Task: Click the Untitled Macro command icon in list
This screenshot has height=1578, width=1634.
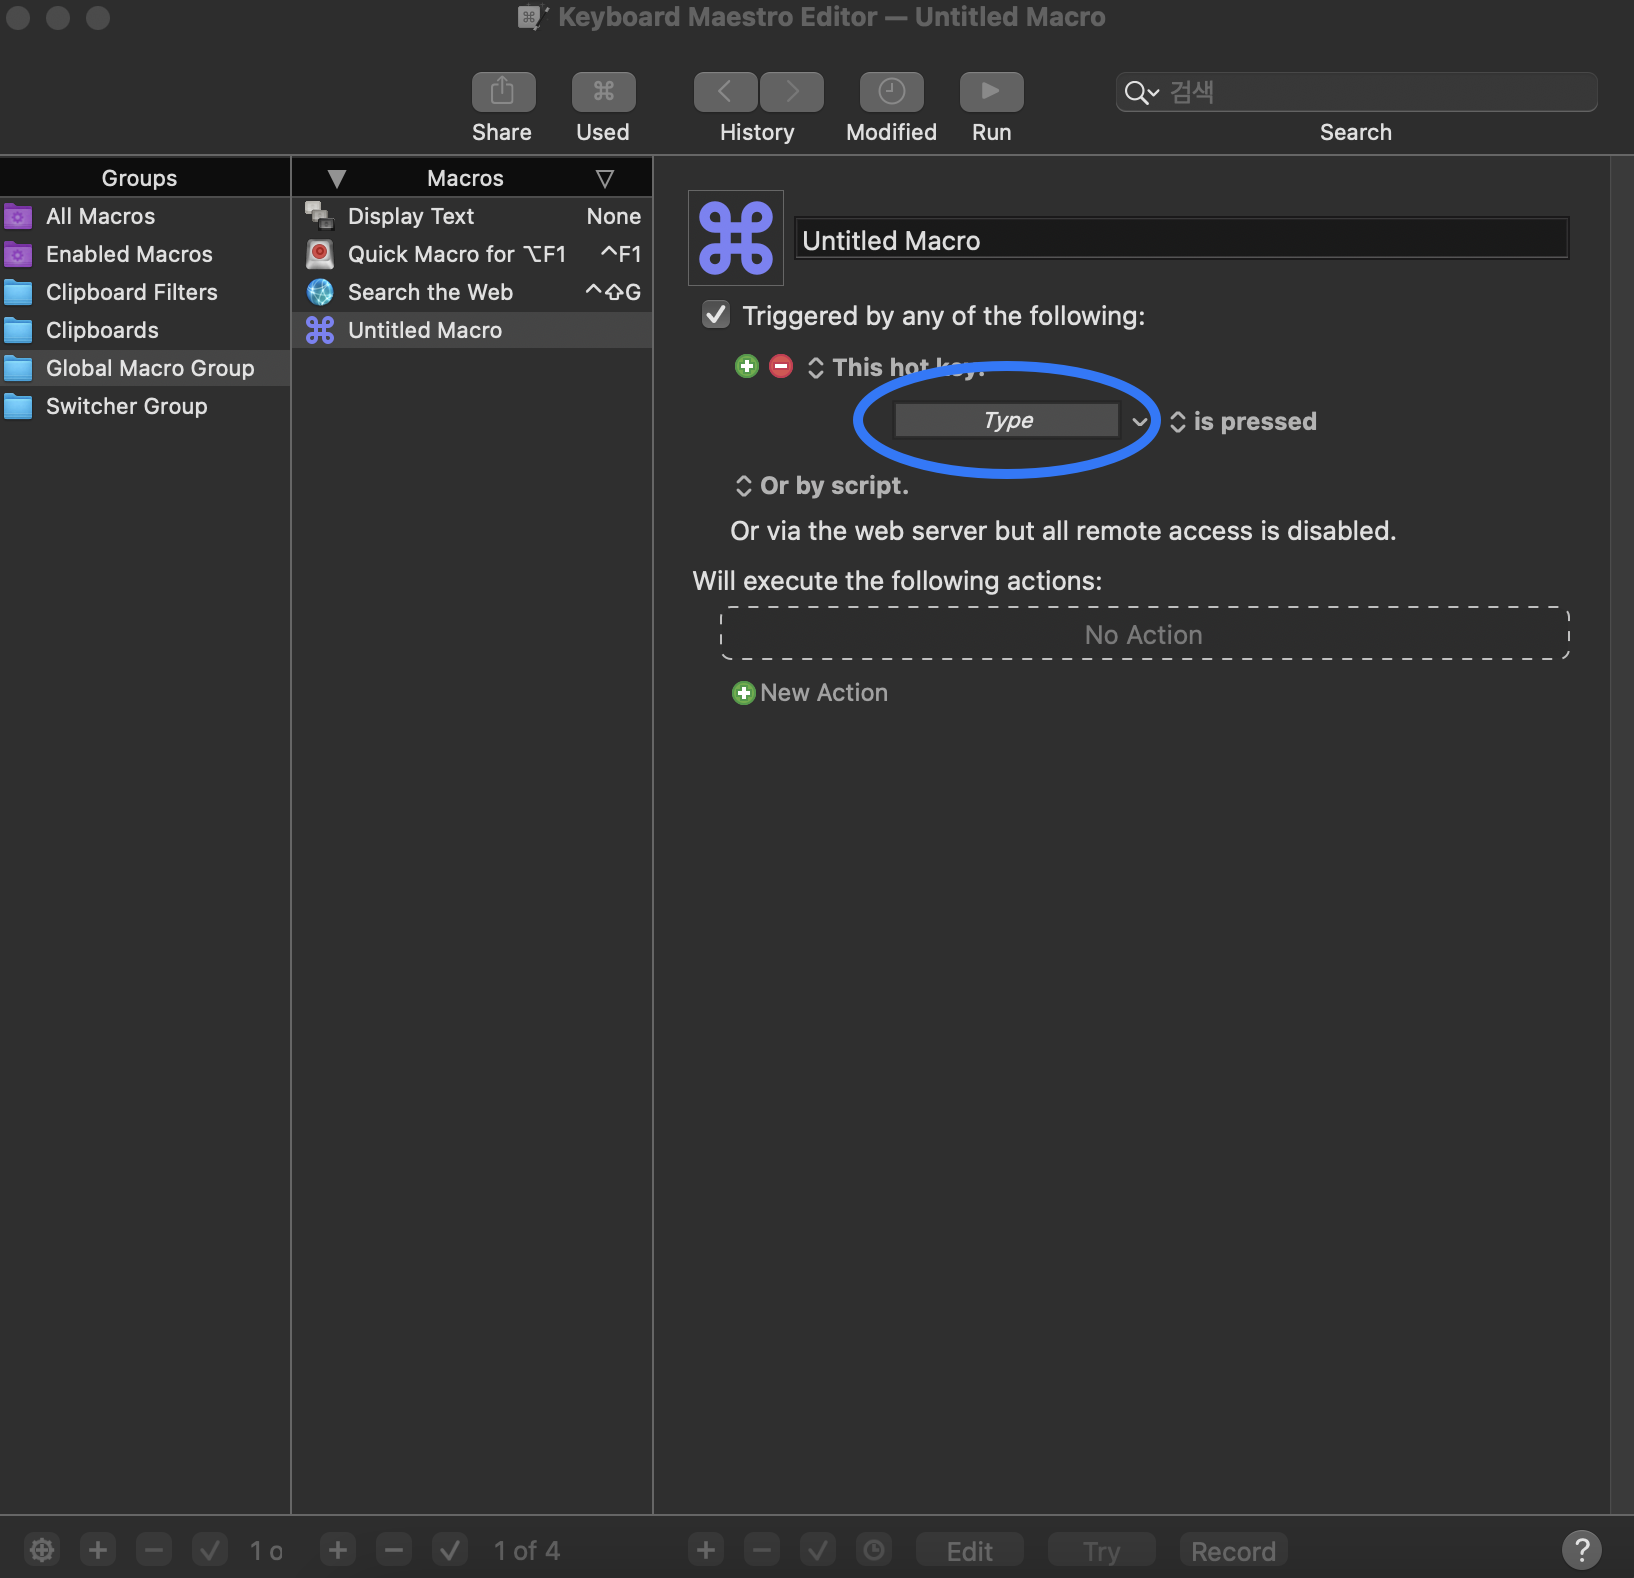Action: (x=320, y=330)
